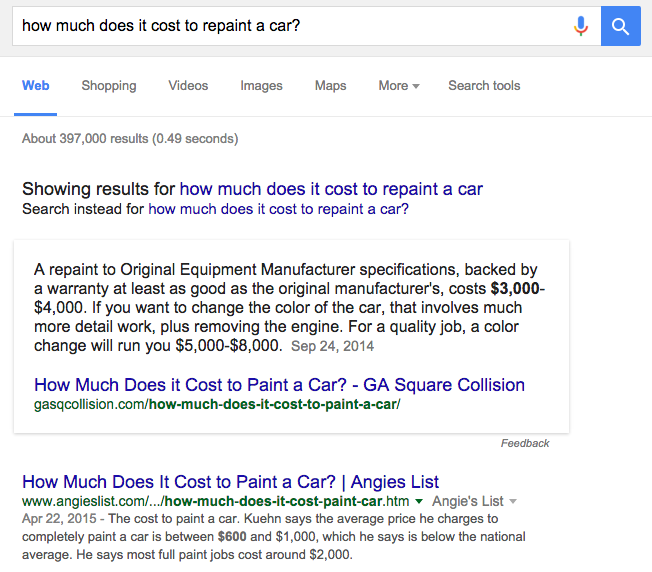Screen dimensions: 652x572
Task: Click the microphone voice search icon
Action: [x=580, y=26]
